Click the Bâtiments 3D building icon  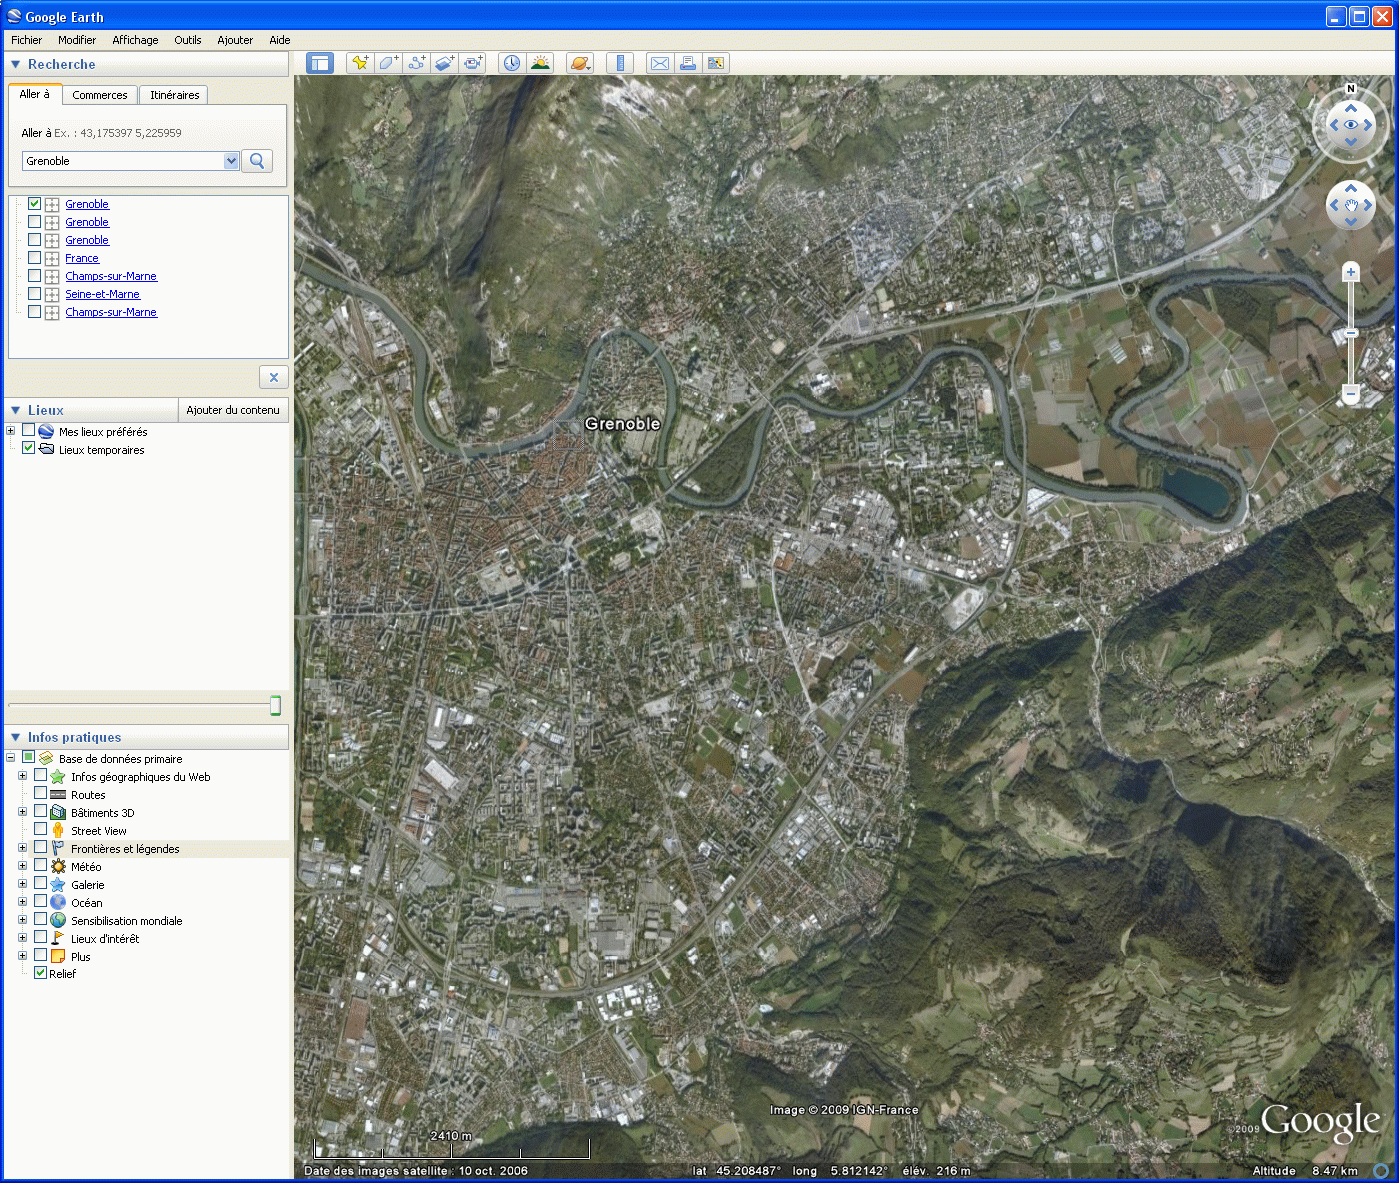pyautogui.click(x=58, y=813)
